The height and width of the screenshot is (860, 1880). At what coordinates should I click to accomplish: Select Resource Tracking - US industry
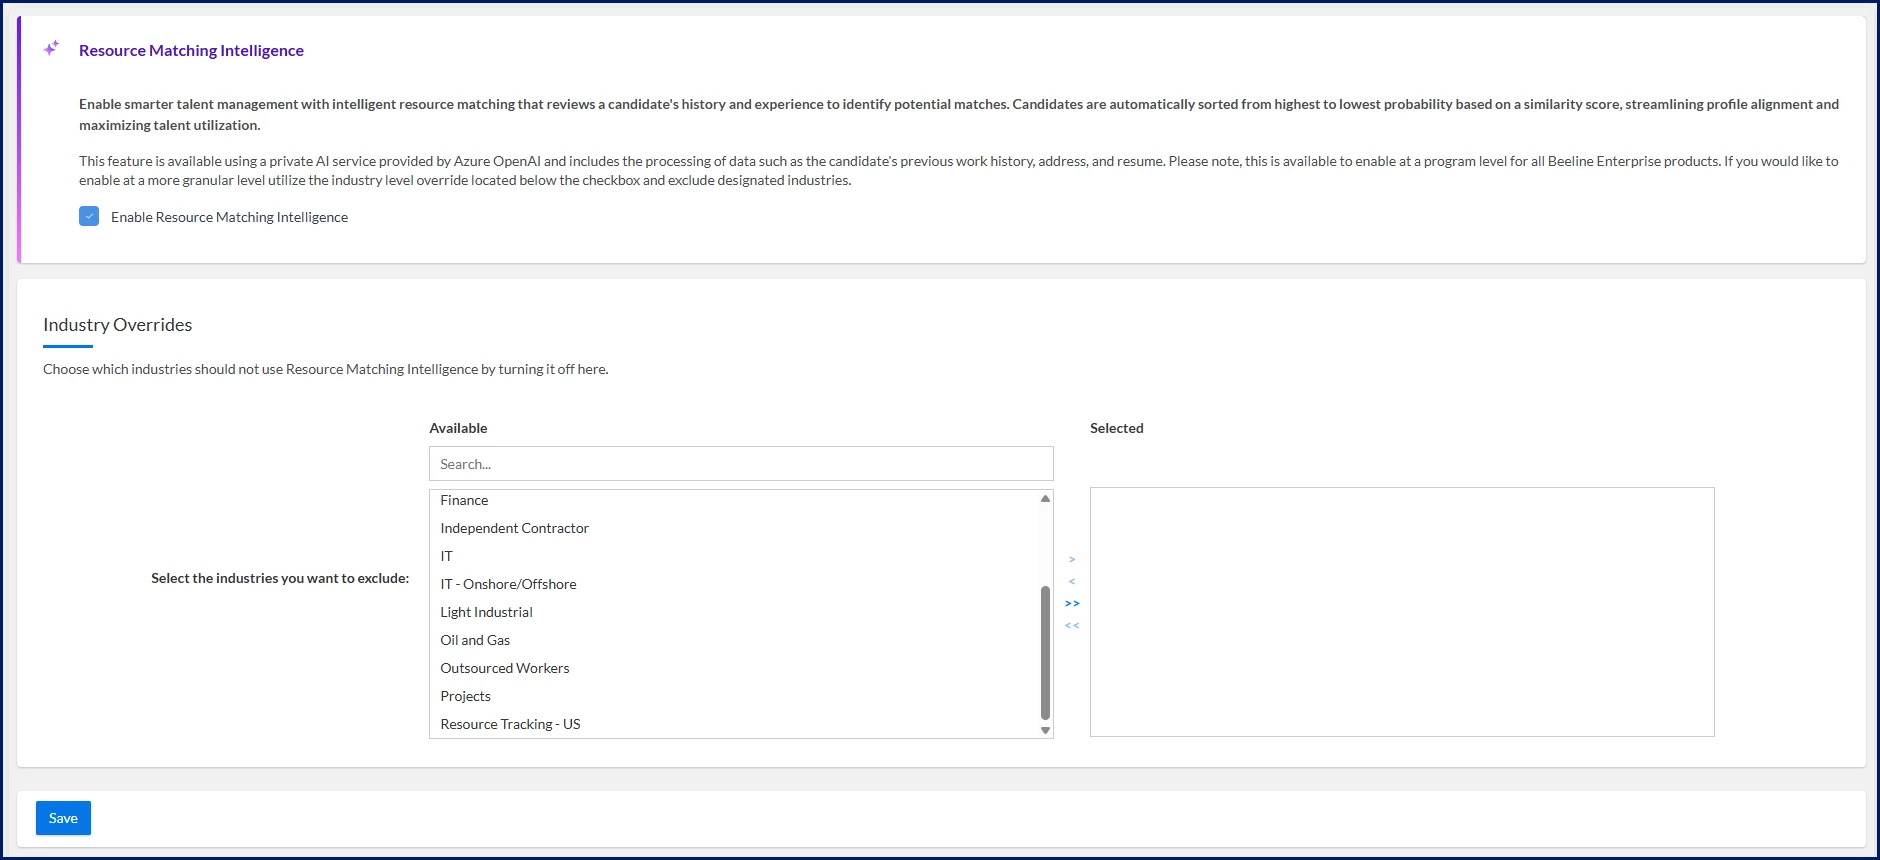point(735,724)
